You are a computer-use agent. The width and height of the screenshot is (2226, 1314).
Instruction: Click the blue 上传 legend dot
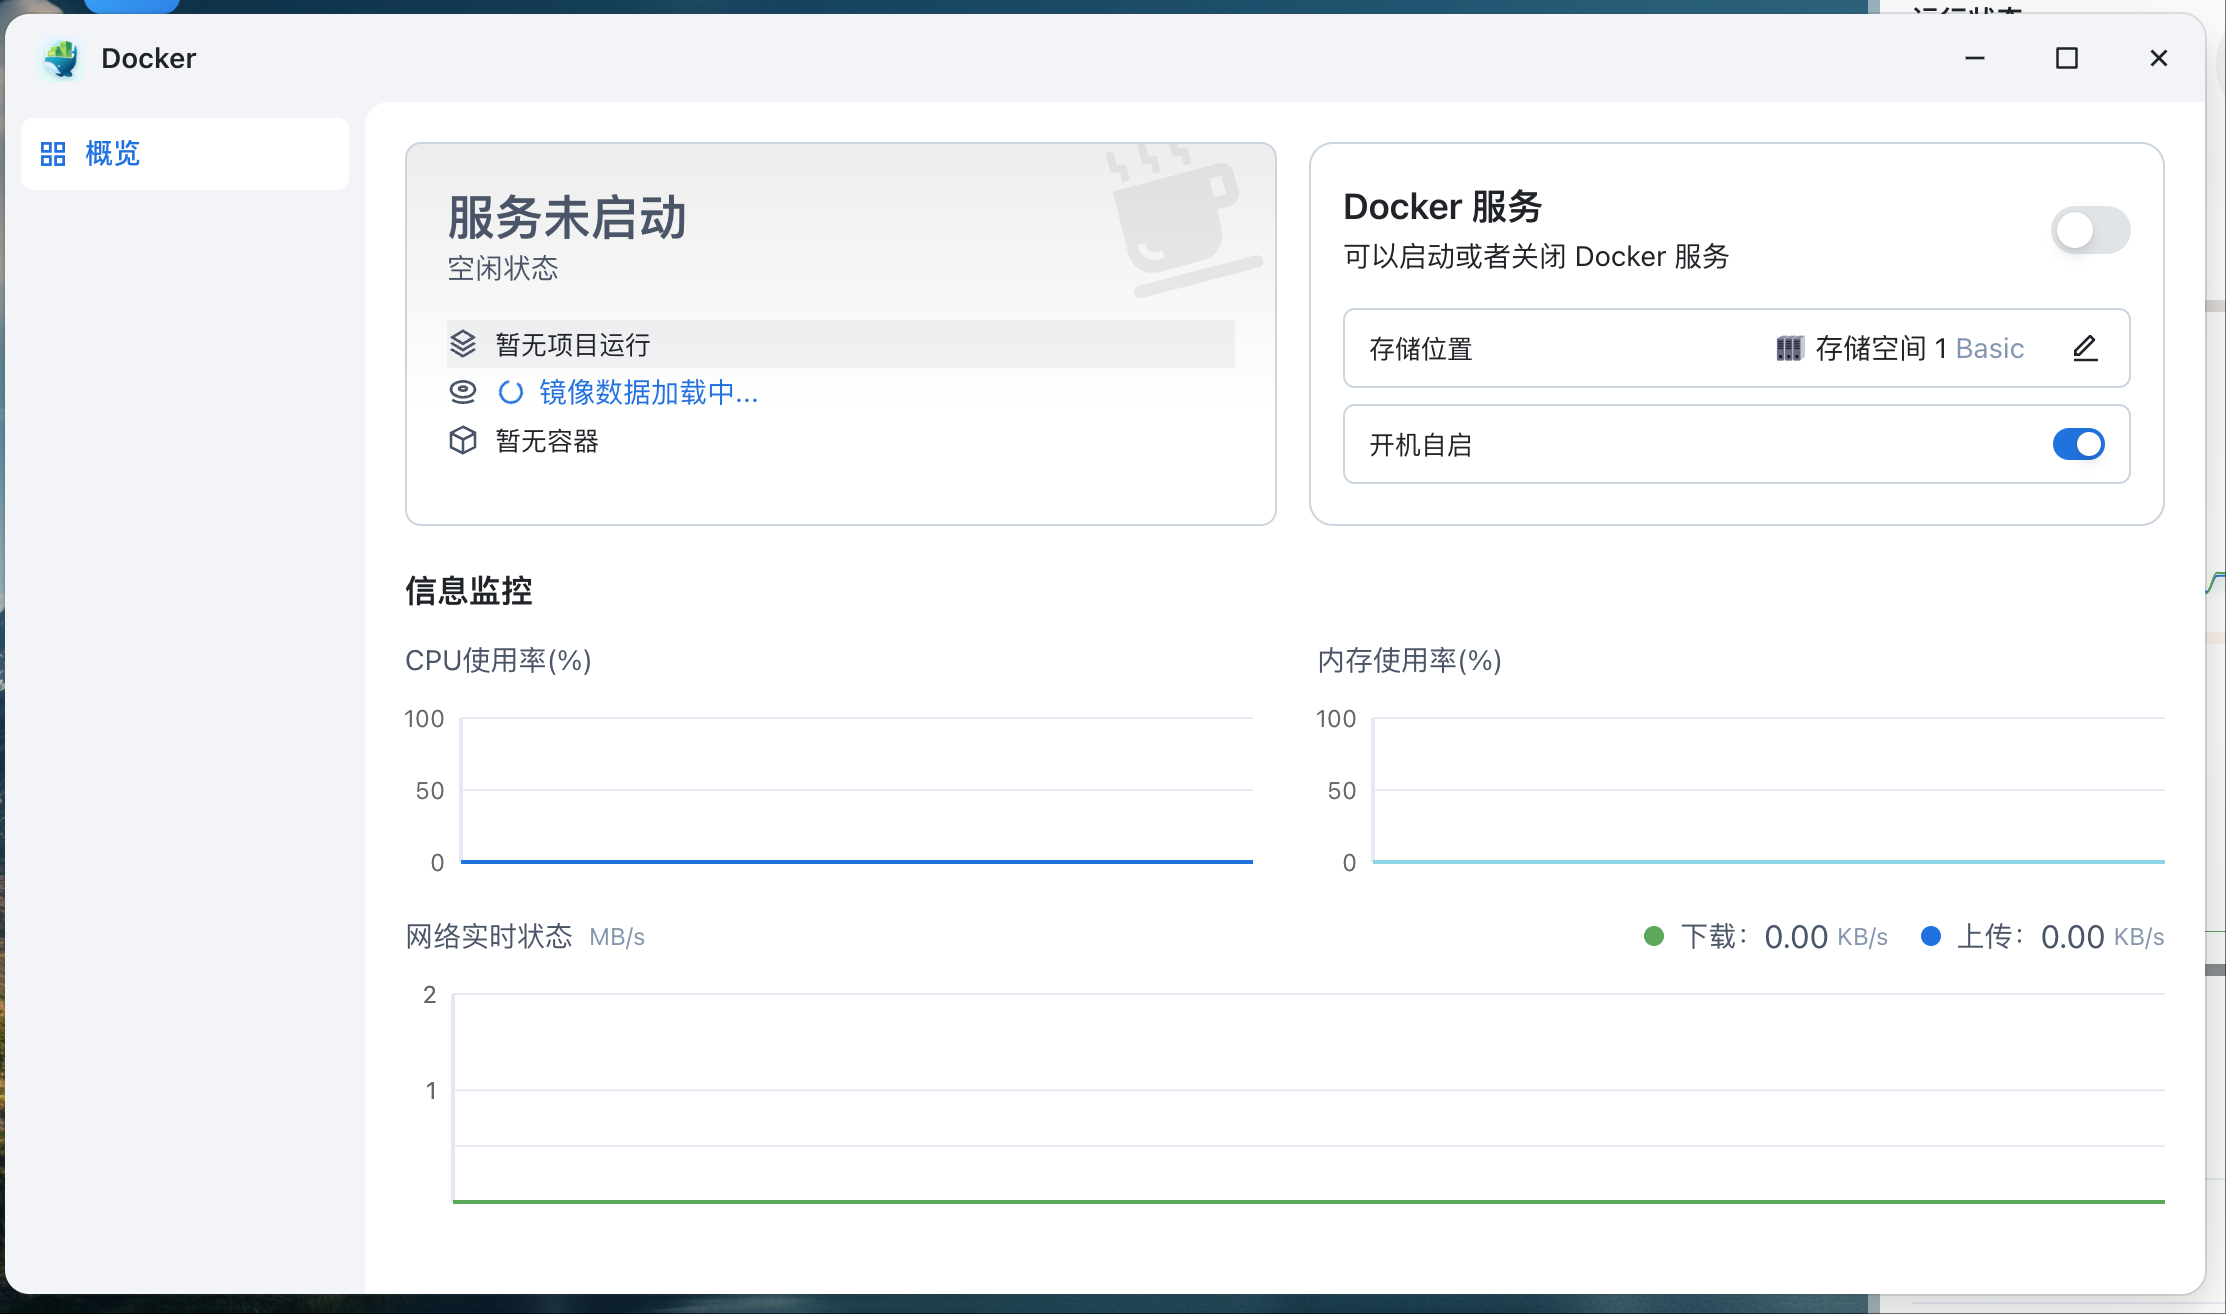(1931, 936)
